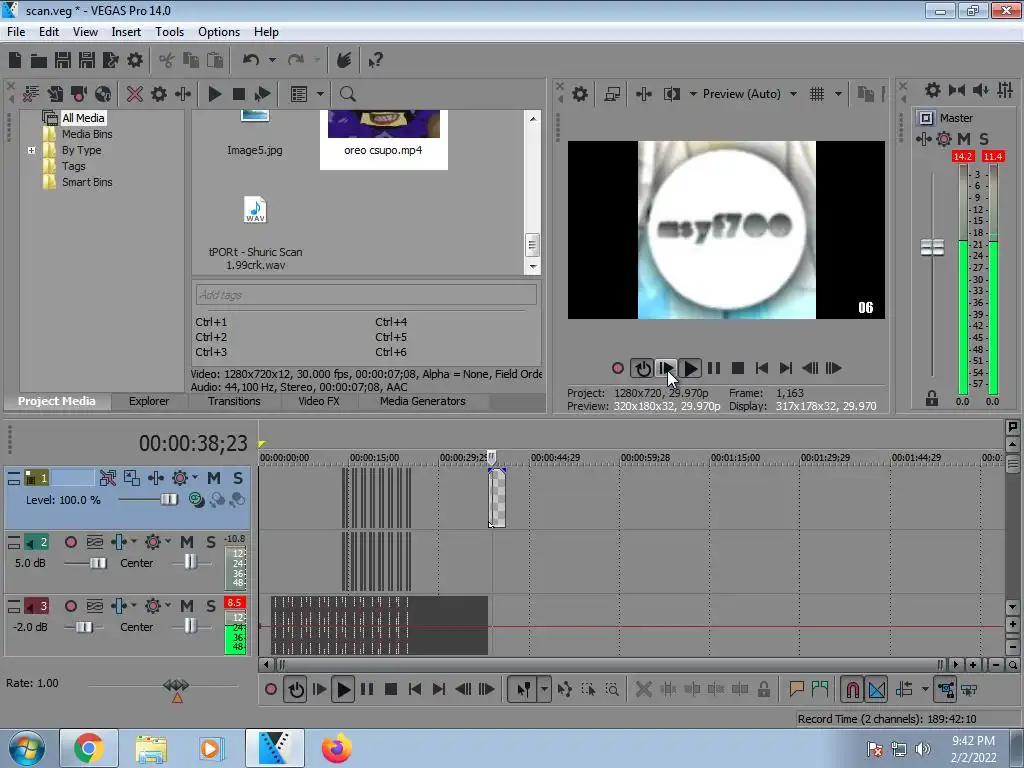
Task: Open track 1 compositing gear dropdown arrow
Action: [x=195, y=477]
